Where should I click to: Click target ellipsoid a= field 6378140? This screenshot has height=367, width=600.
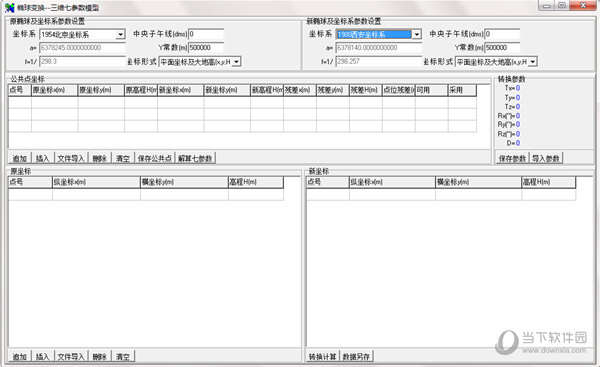coord(378,47)
